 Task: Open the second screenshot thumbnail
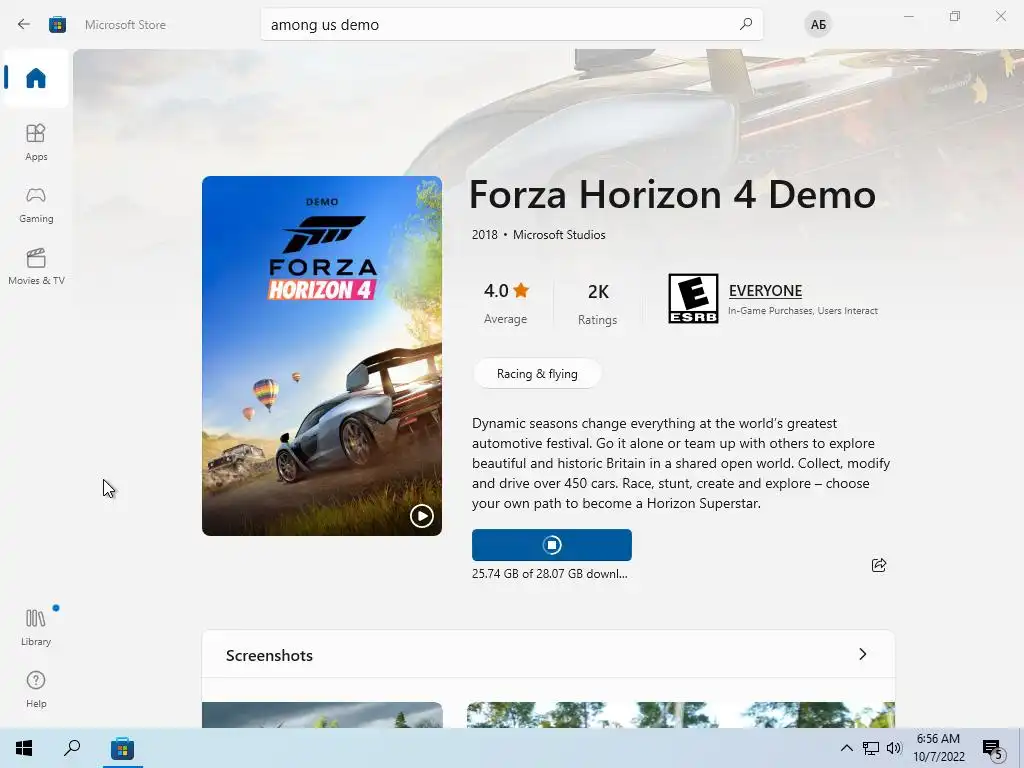tap(680, 715)
